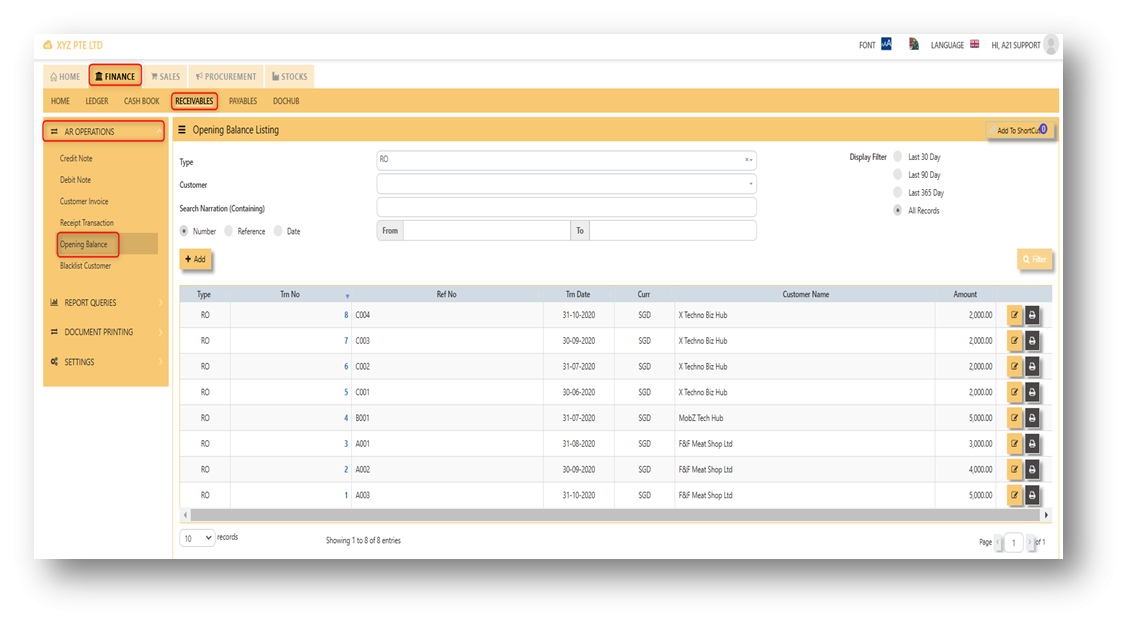Open Receipt Transaction in sidebar
Screen dimensions: 1129x625
(x=86, y=223)
